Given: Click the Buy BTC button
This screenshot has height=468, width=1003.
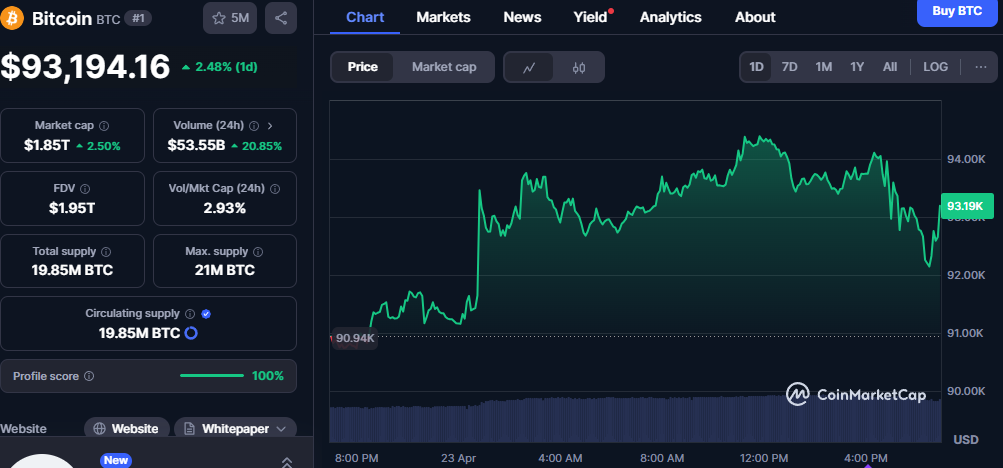Looking at the screenshot, I should point(957,12).
